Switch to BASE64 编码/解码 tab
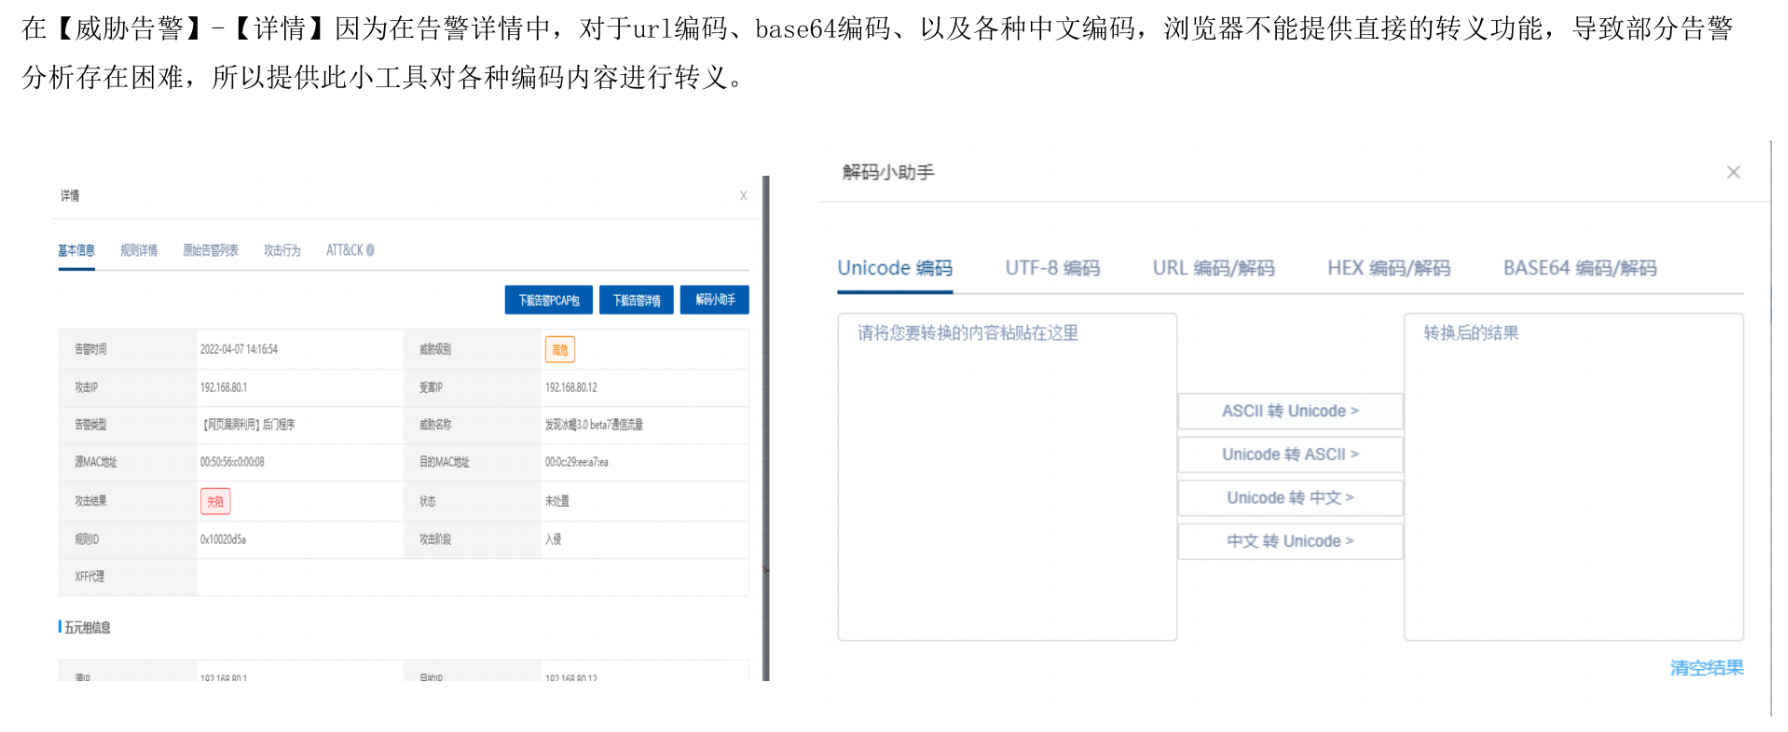Viewport: 1788px width, 732px height. click(x=1579, y=268)
